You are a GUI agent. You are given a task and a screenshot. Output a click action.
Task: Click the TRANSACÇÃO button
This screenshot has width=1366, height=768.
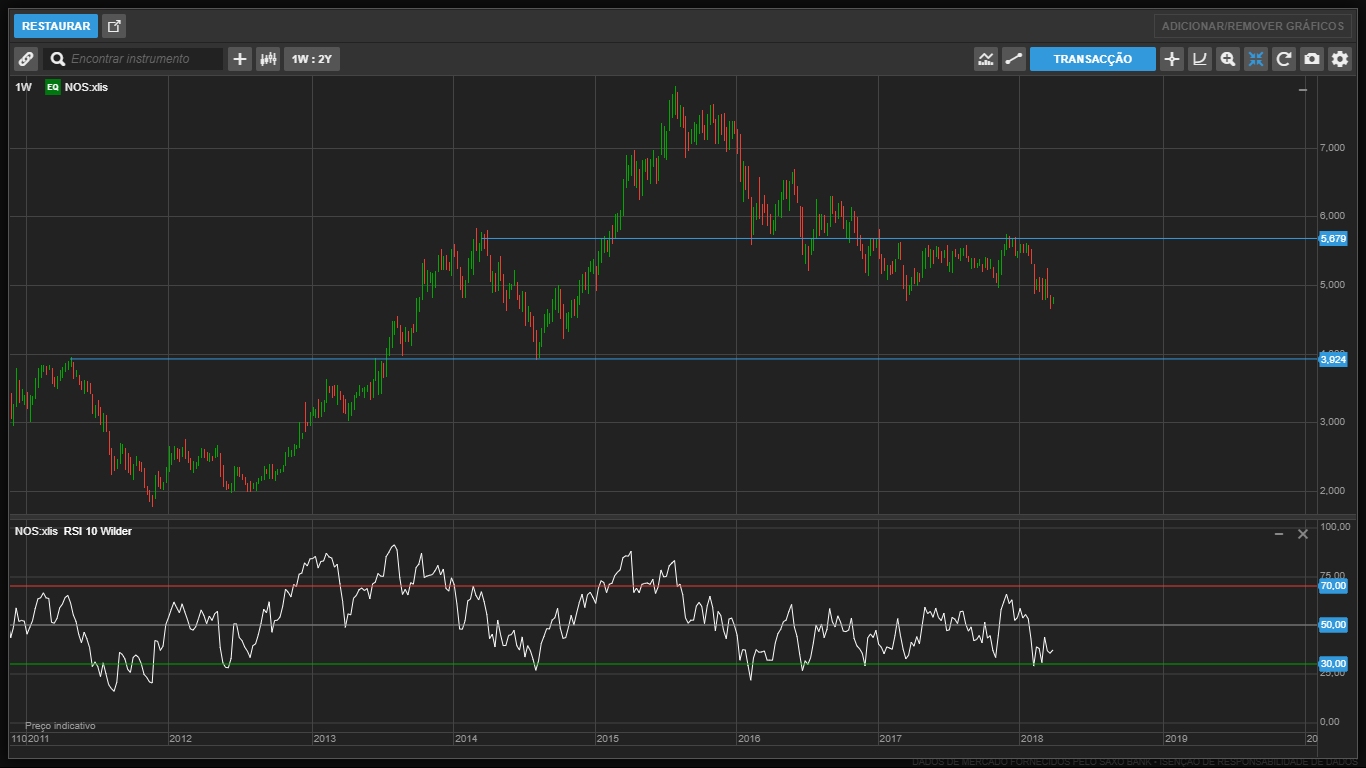tap(1092, 59)
